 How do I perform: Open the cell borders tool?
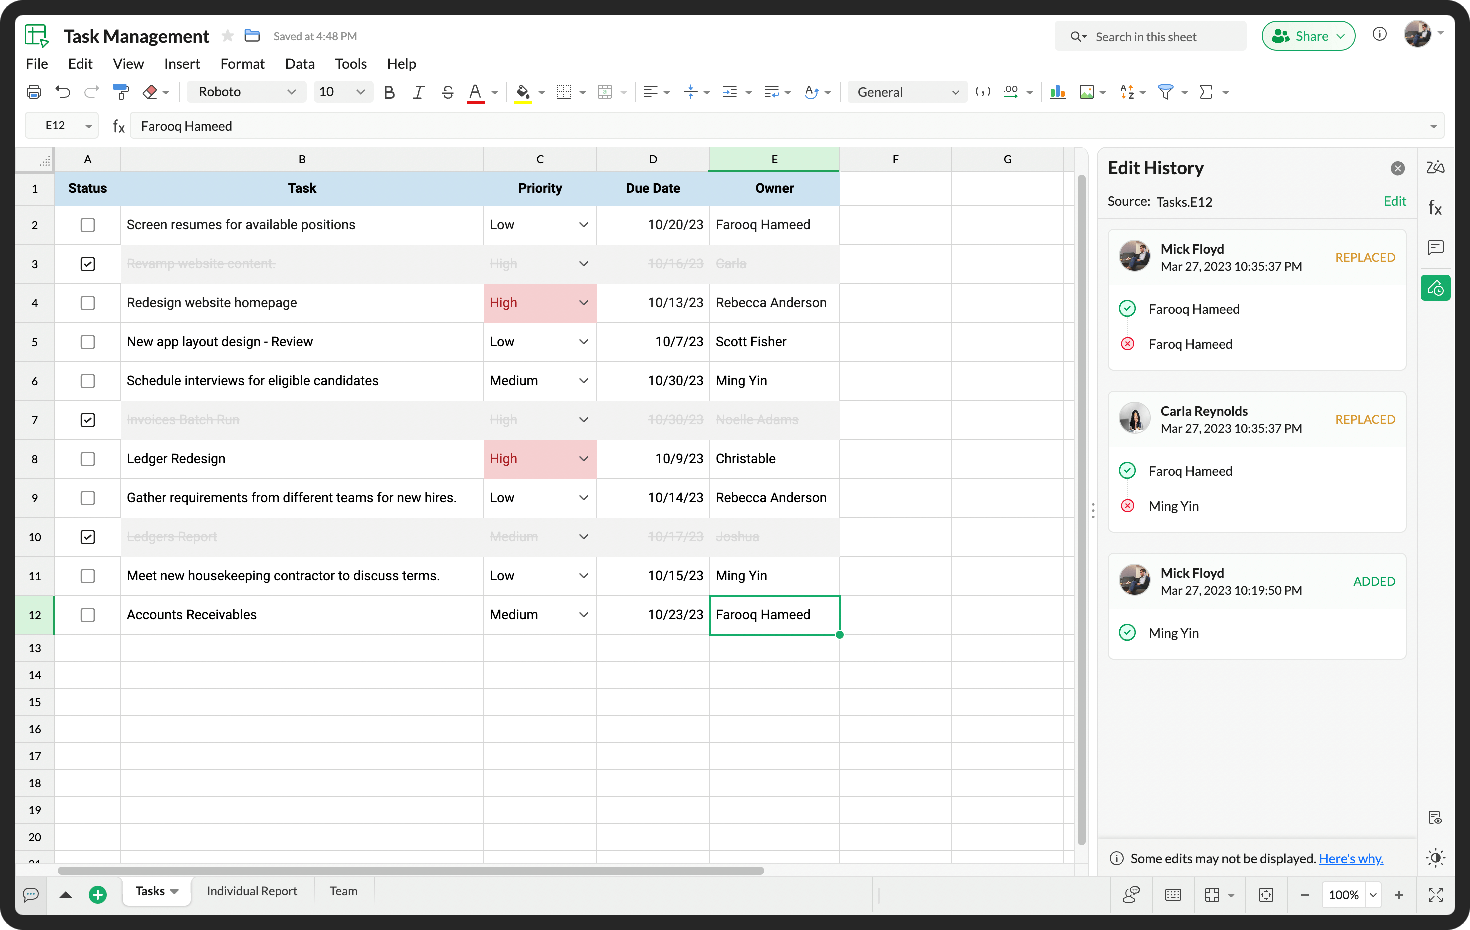click(x=564, y=92)
